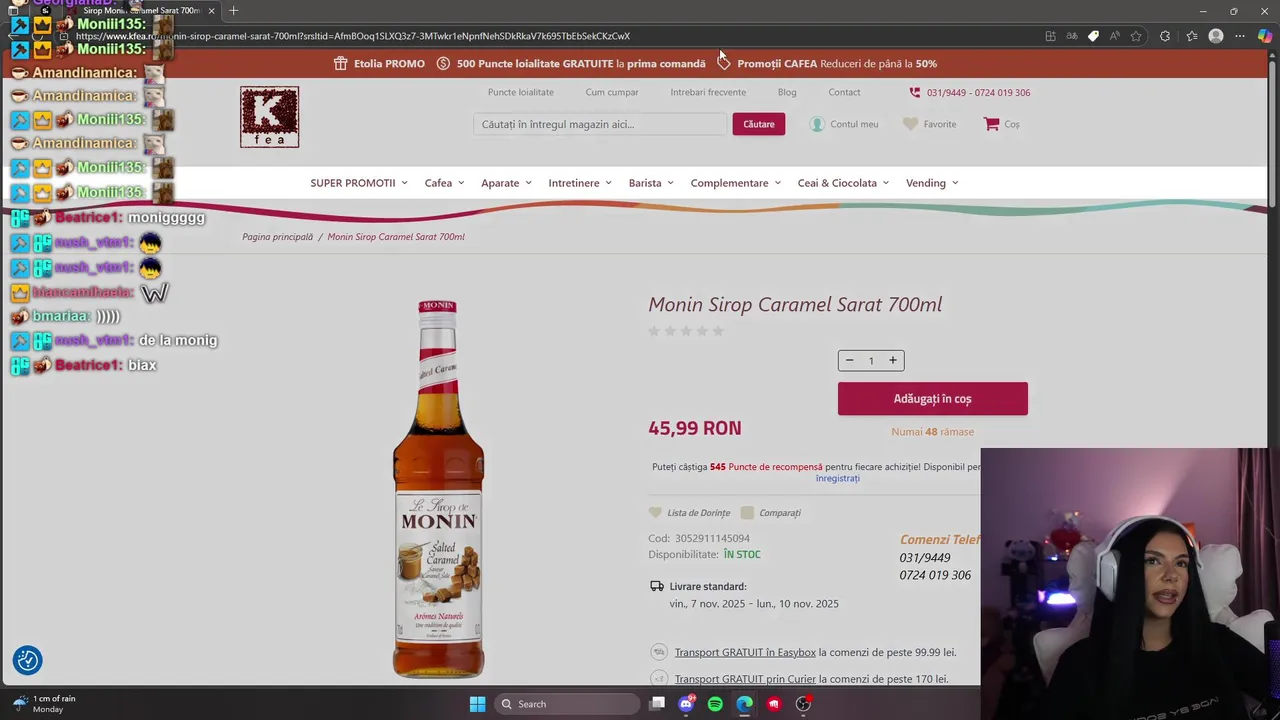
Task: Open Cum cumpar page
Action: (612, 92)
